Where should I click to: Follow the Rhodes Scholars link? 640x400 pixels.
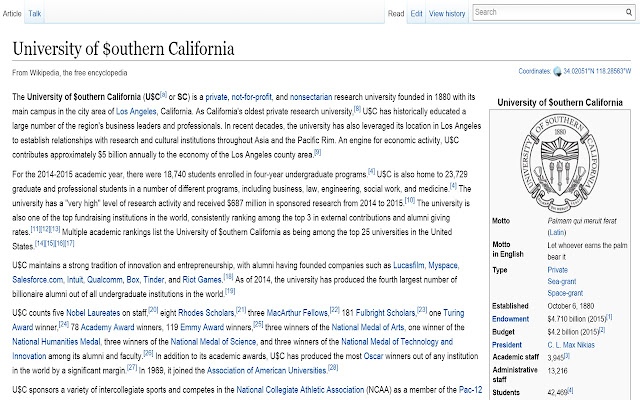207,313
